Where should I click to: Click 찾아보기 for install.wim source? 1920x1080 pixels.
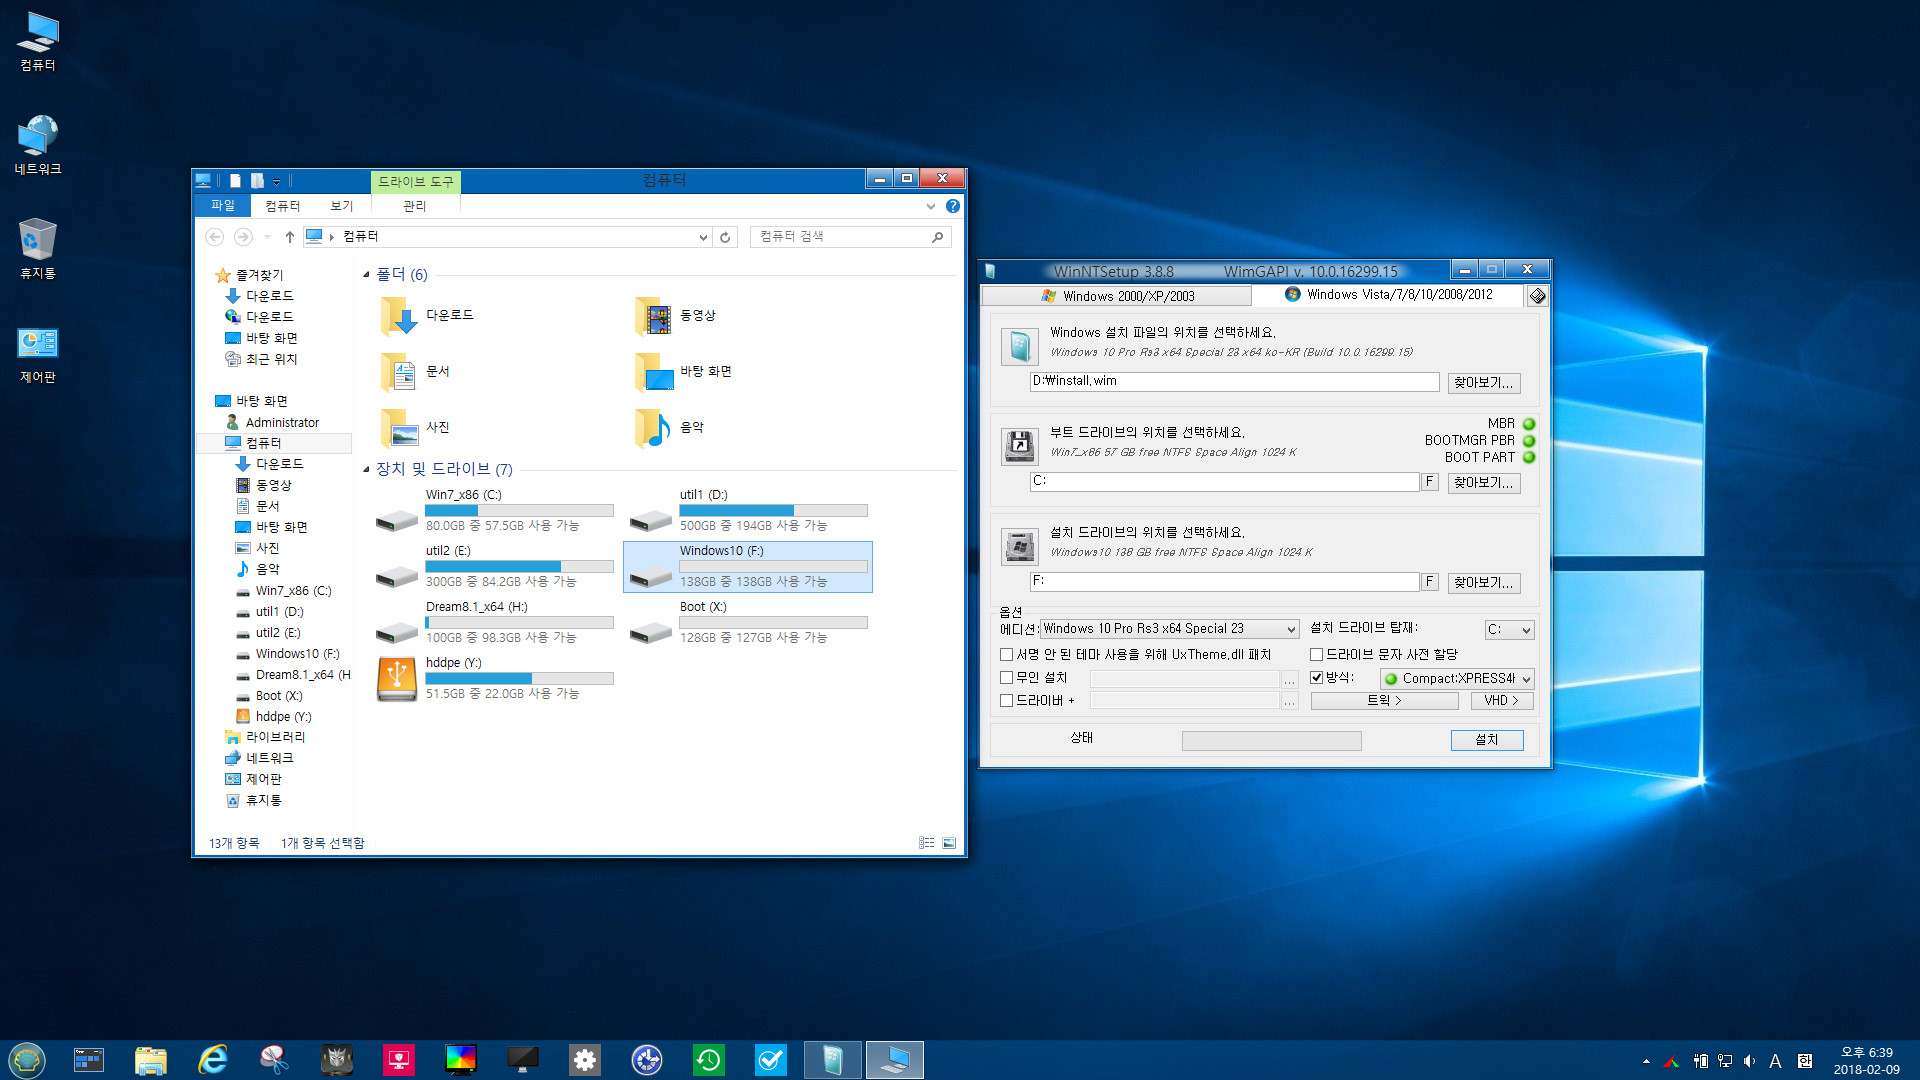1484,383
